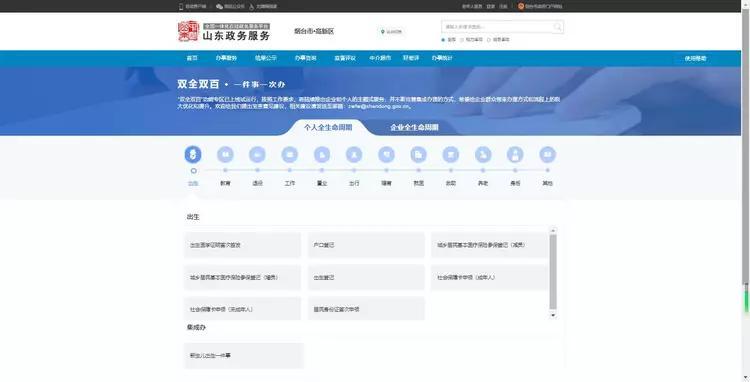Click the service list scroll-up arrow

(x=553, y=230)
